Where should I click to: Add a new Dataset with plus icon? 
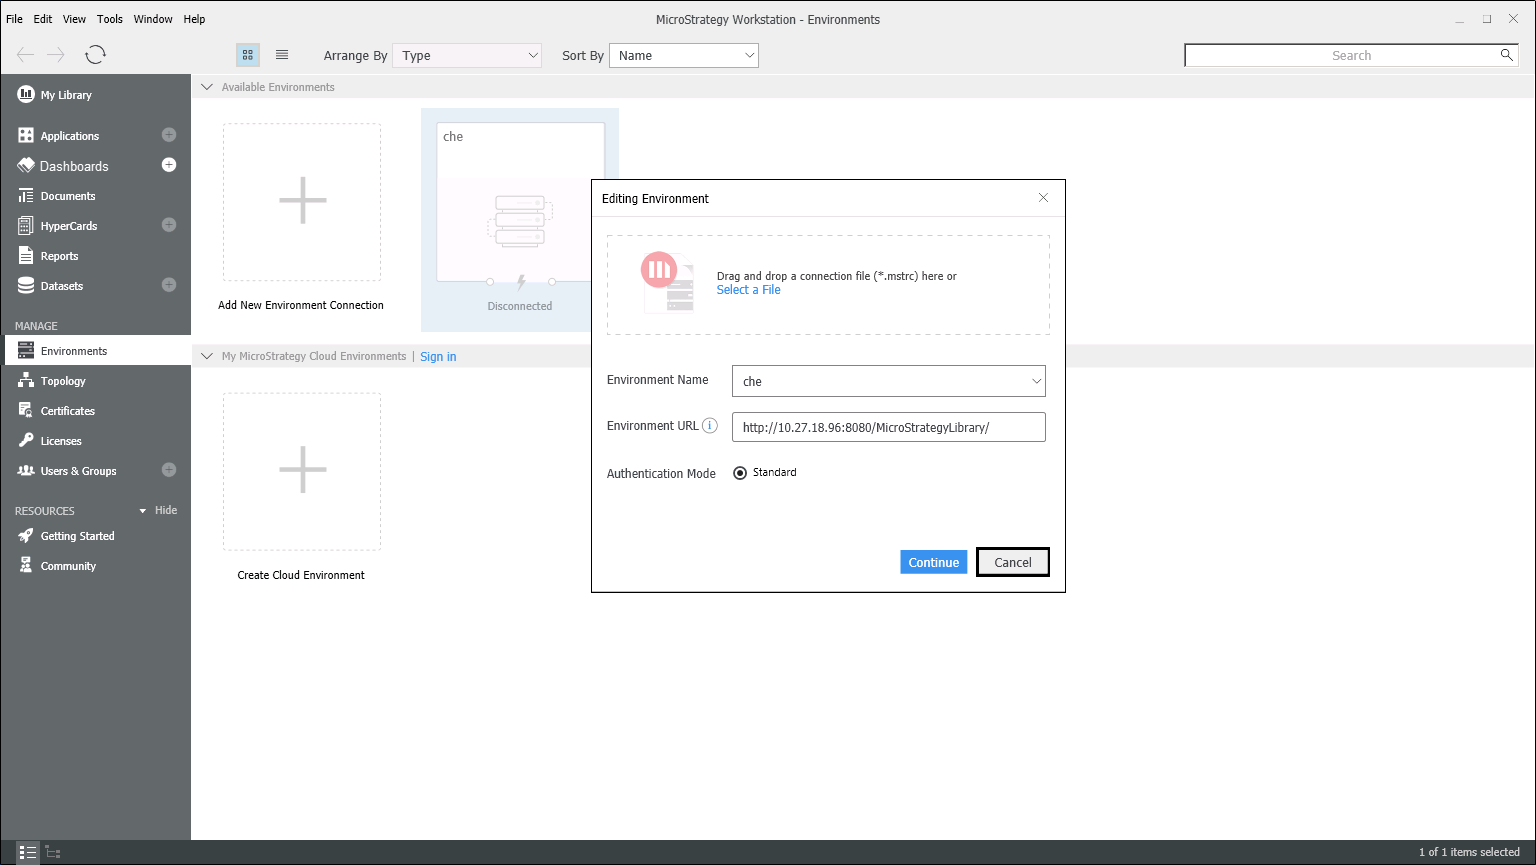(169, 285)
